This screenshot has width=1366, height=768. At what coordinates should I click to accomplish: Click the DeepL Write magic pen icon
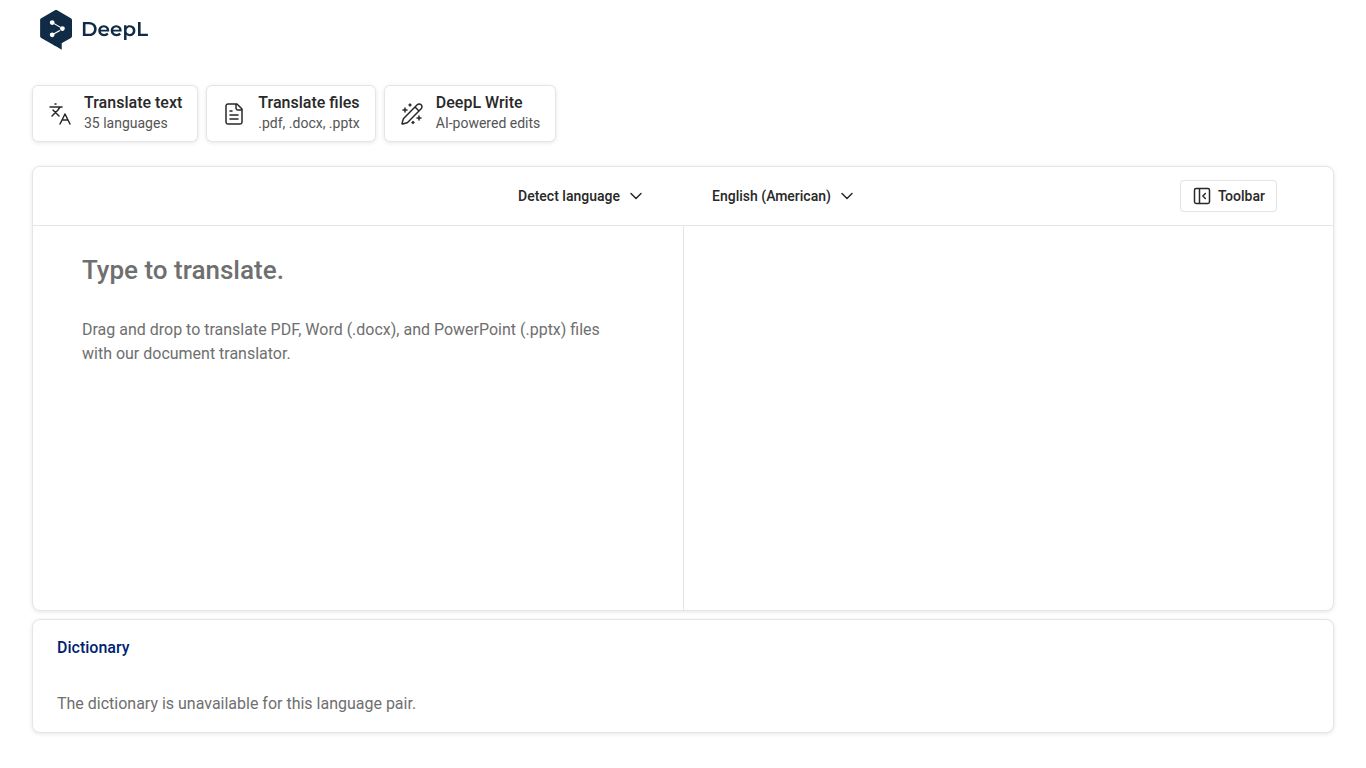click(x=411, y=114)
